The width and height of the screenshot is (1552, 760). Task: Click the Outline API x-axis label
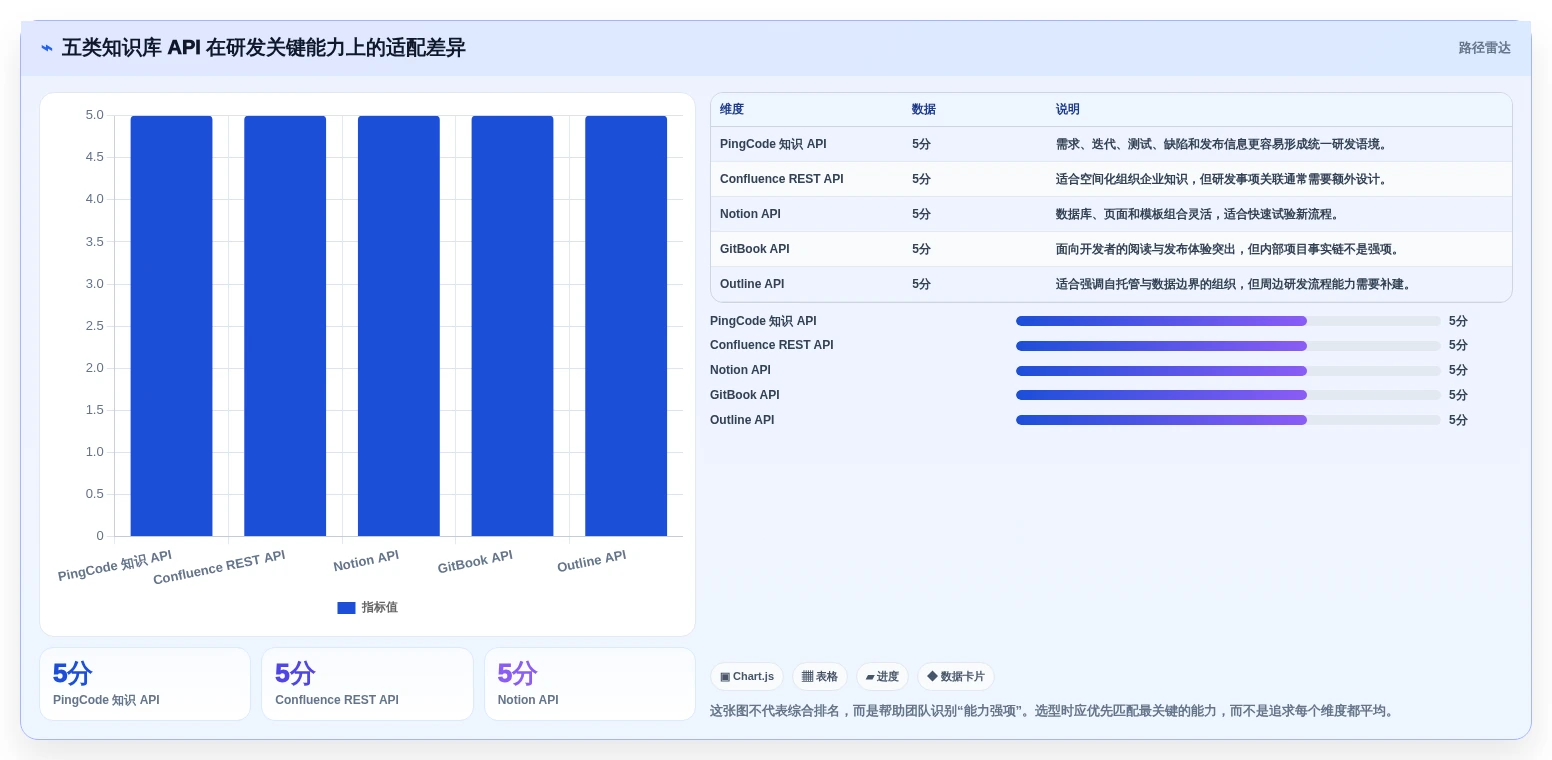592,561
